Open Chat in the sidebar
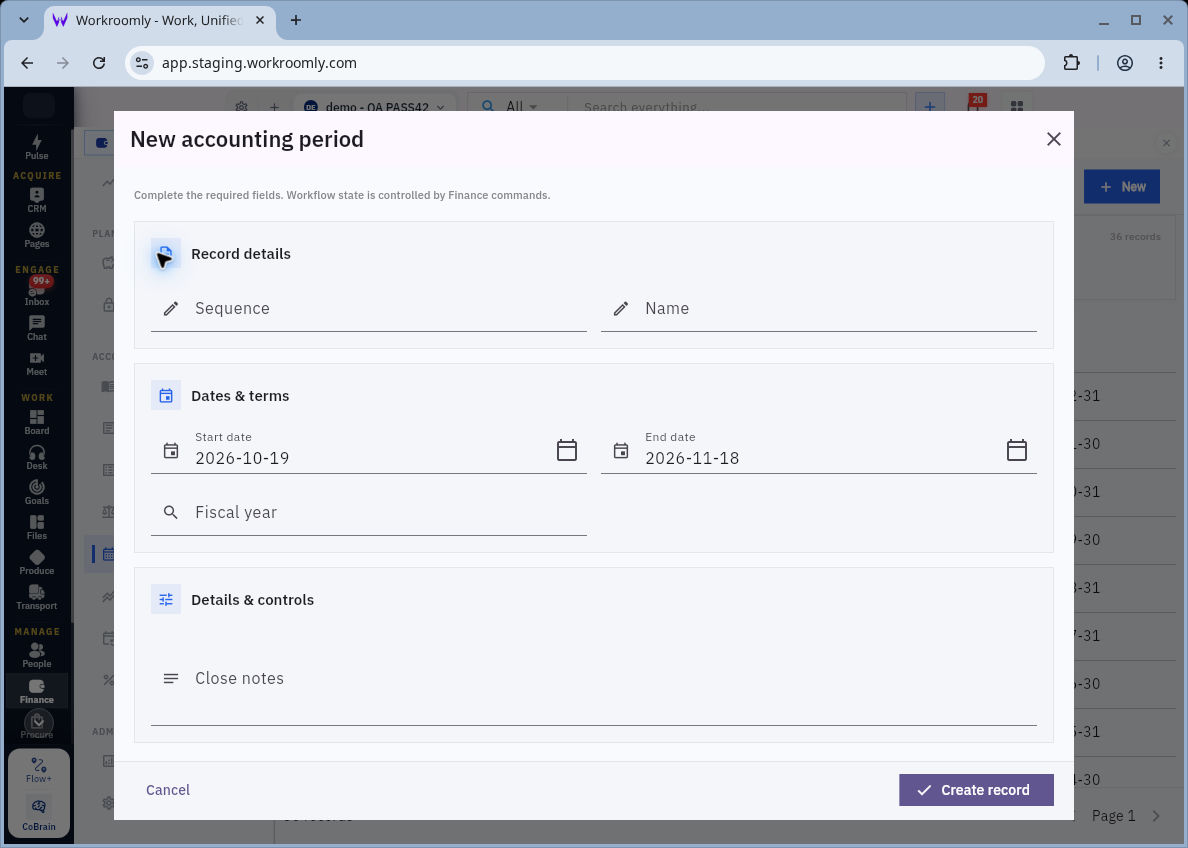Image resolution: width=1188 pixels, height=848 pixels. tap(36, 328)
